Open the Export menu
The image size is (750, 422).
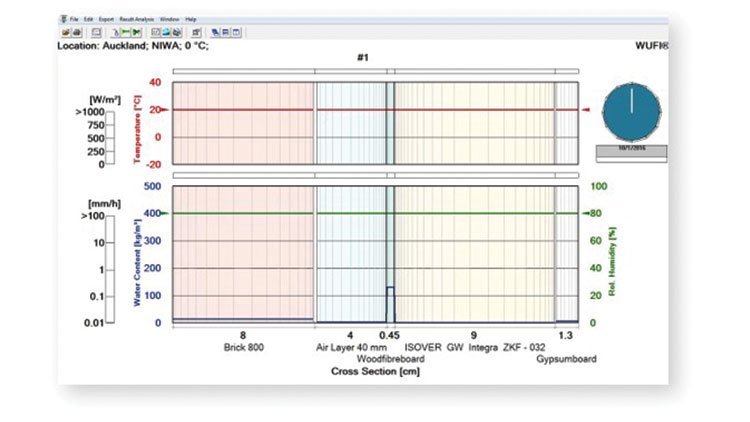click(x=106, y=19)
